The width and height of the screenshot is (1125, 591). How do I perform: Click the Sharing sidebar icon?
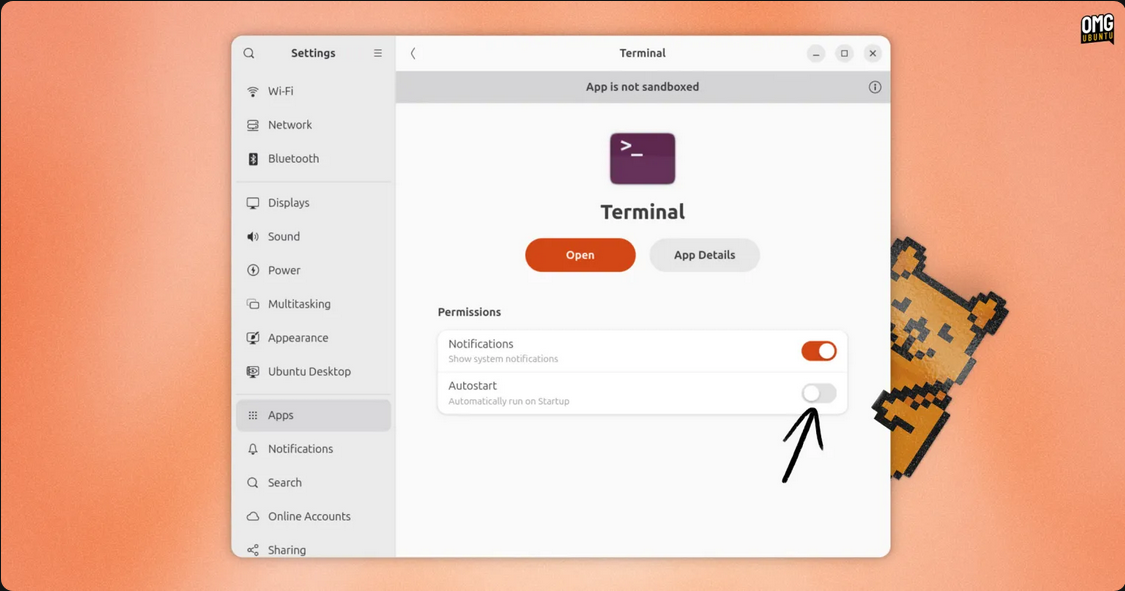[x=253, y=550]
